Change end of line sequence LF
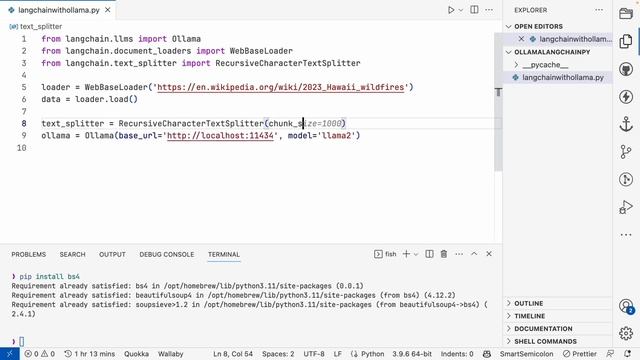The height and width of the screenshot is (360, 640). [x=338, y=354]
